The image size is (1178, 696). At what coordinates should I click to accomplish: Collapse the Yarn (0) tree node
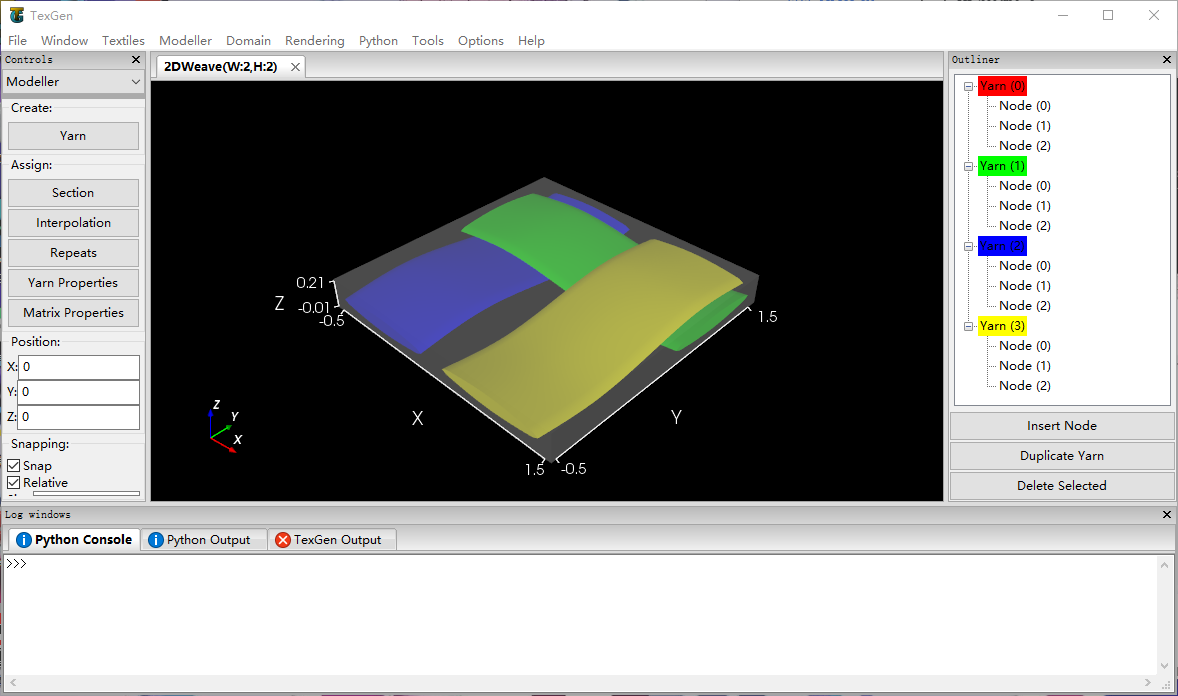pyautogui.click(x=968, y=86)
